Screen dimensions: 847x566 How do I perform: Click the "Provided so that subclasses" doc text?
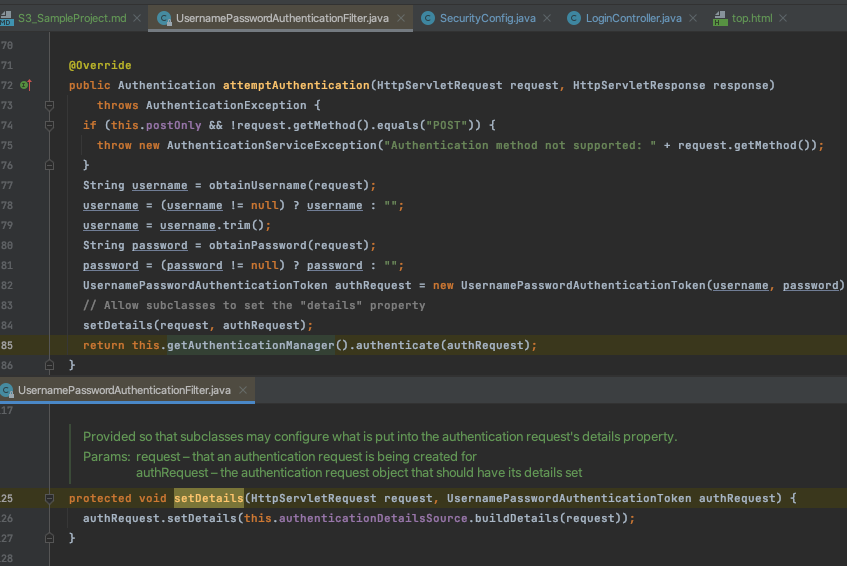380,436
